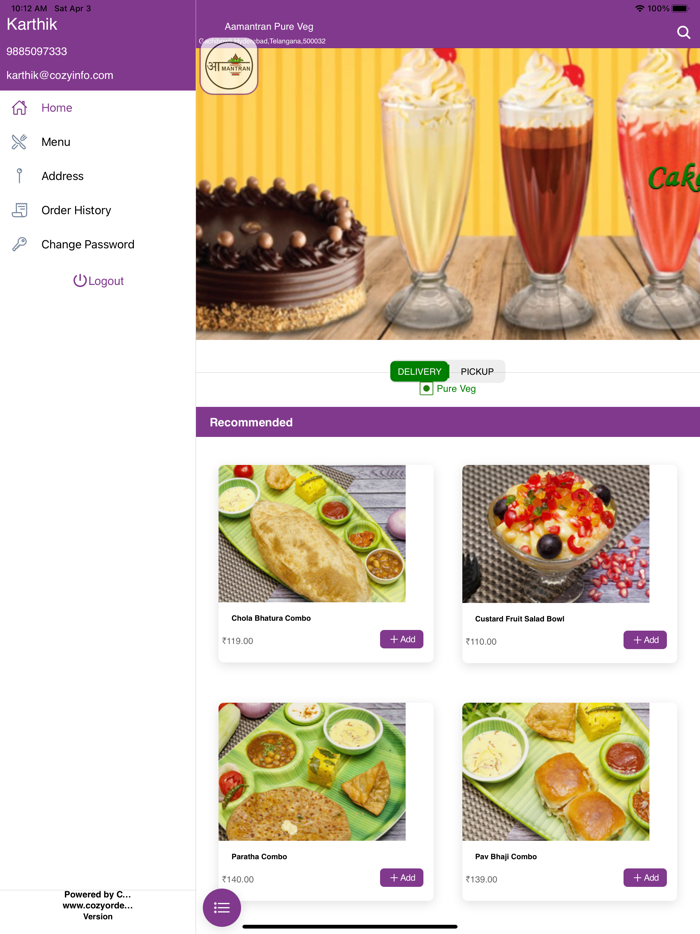Tap the Home house icon
The width and height of the screenshot is (700, 934).
20,108
